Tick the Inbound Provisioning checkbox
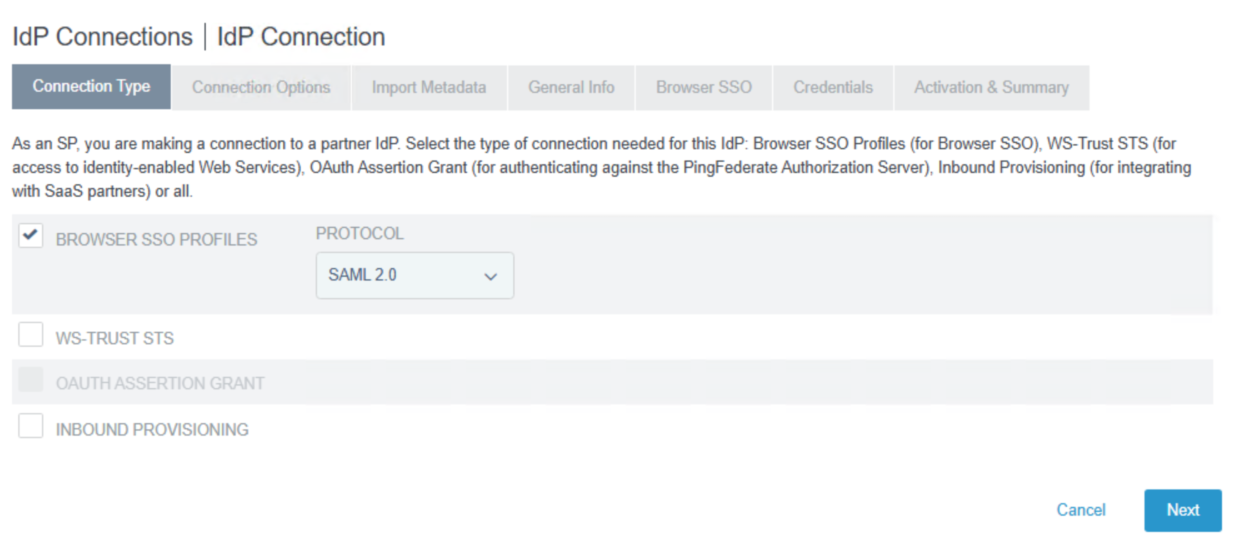1242x544 pixels. 31,427
